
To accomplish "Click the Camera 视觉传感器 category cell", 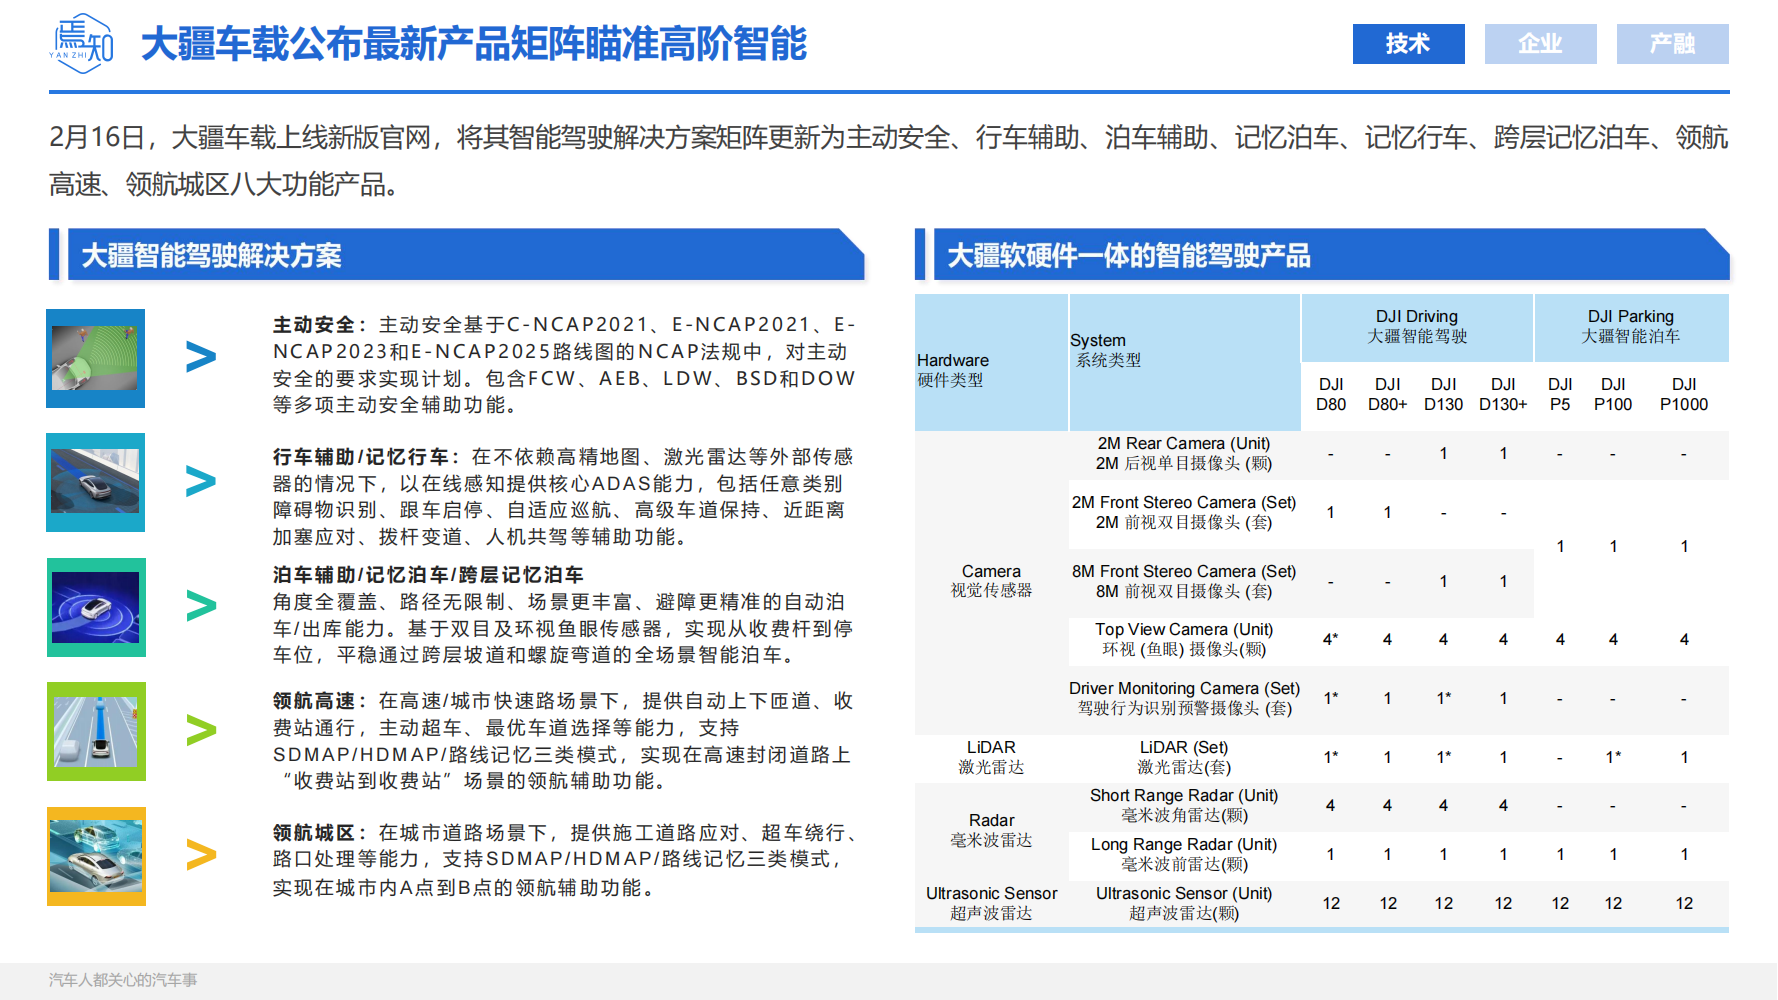I will [x=991, y=581].
